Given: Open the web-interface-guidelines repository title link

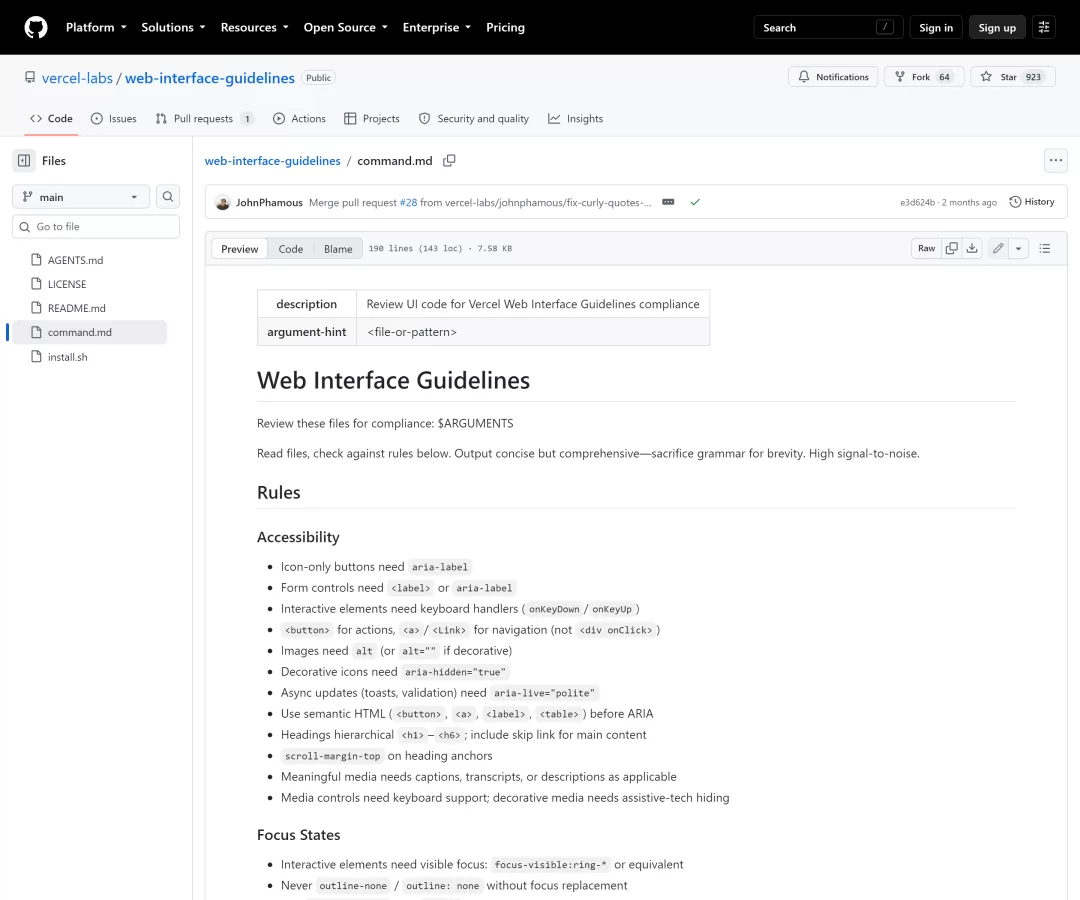Looking at the screenshot, I should coord(210,78).
